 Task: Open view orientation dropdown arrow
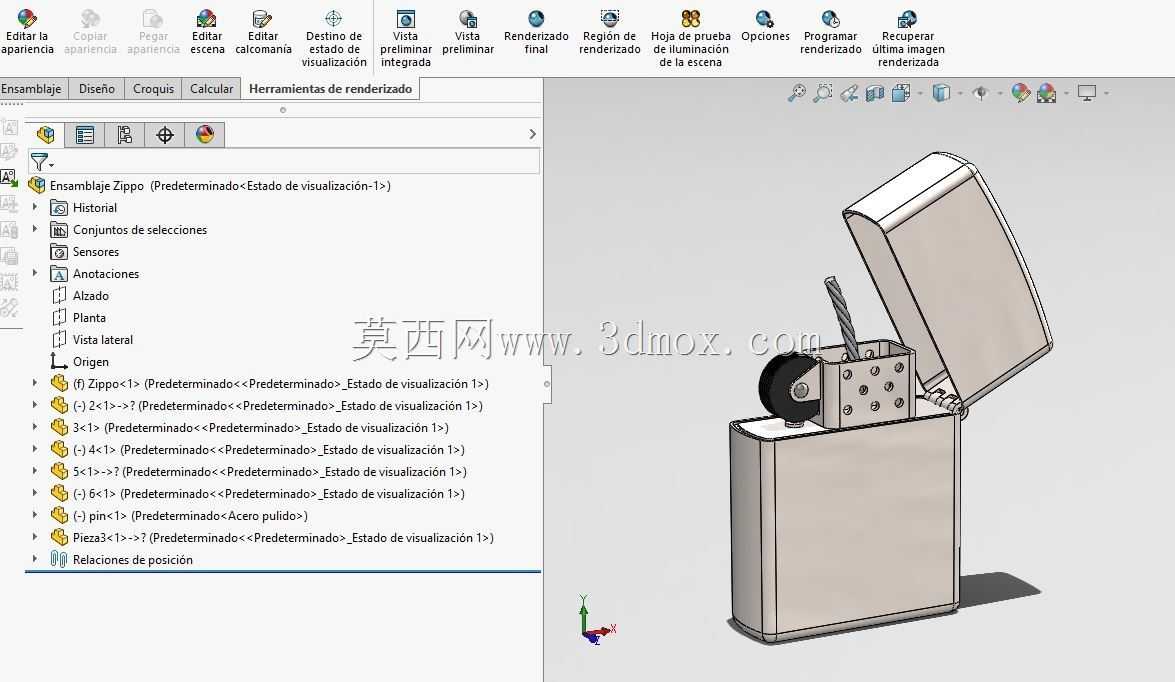[x=919, y=94]
